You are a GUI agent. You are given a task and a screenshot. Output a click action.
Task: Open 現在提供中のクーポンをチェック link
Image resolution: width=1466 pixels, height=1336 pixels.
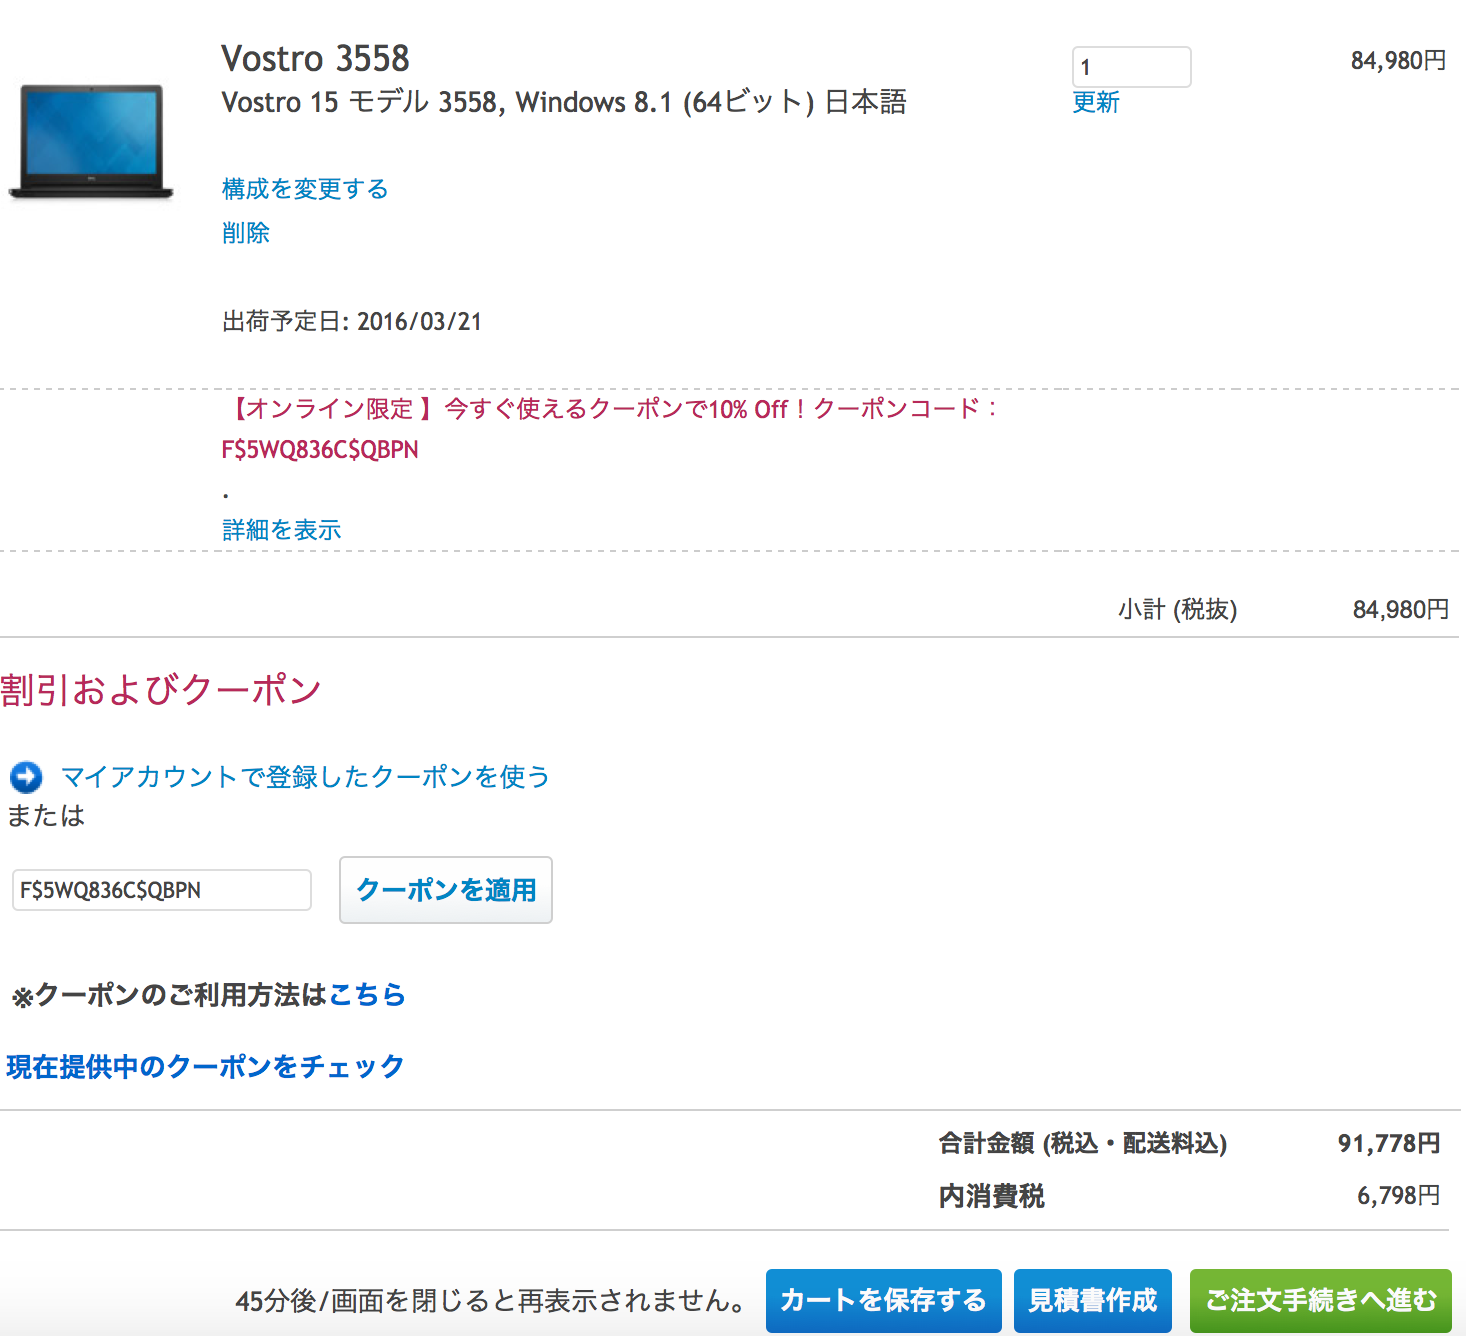point(205,1067)
